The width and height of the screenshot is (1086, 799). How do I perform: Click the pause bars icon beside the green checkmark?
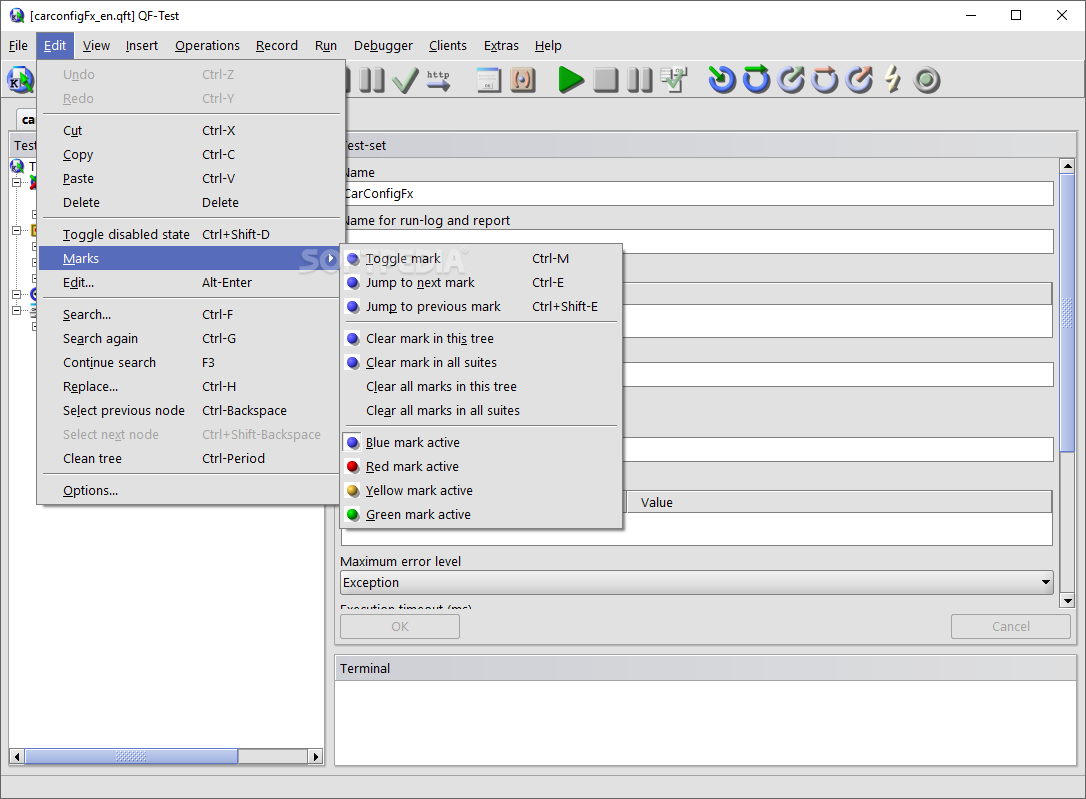tap(371, 80)
